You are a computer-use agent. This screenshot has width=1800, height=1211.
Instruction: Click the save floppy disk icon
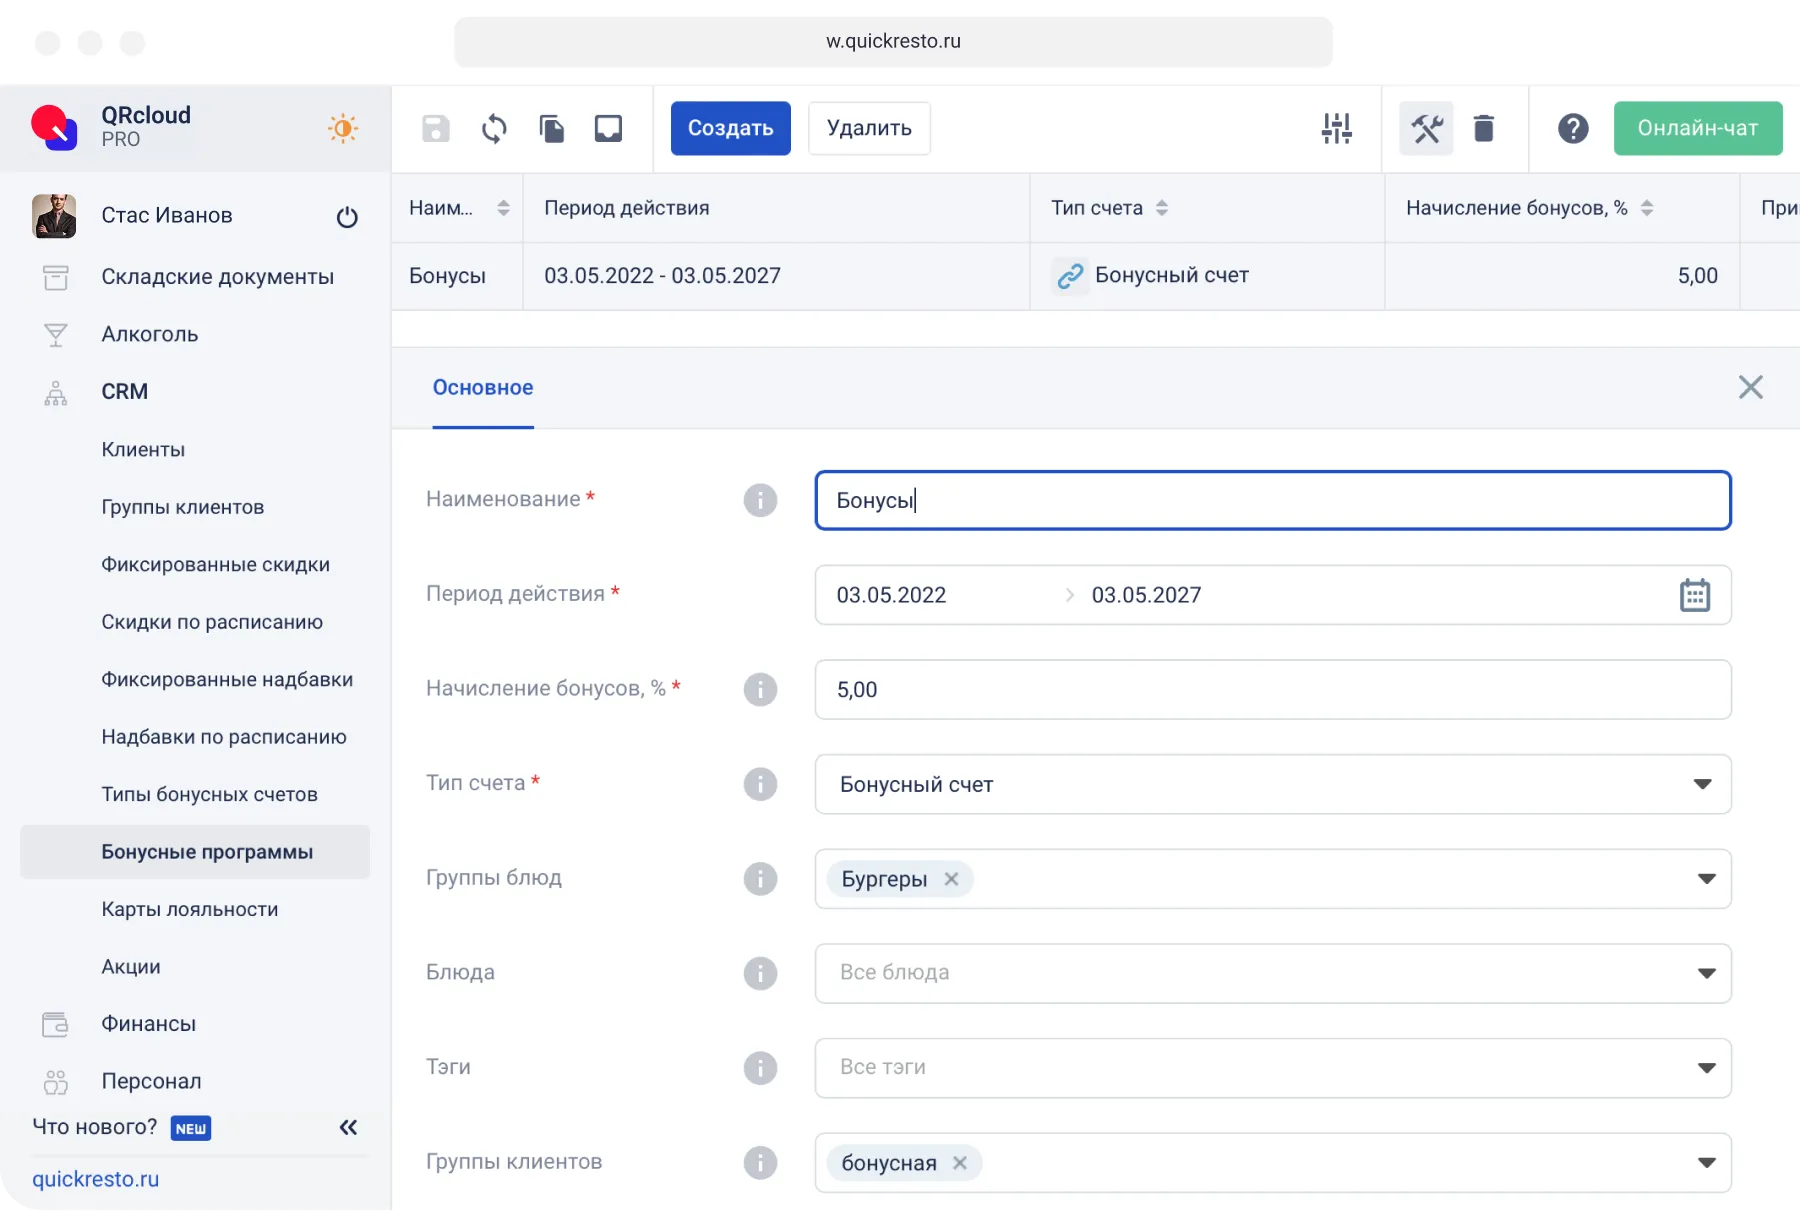(x=436, y=128)
